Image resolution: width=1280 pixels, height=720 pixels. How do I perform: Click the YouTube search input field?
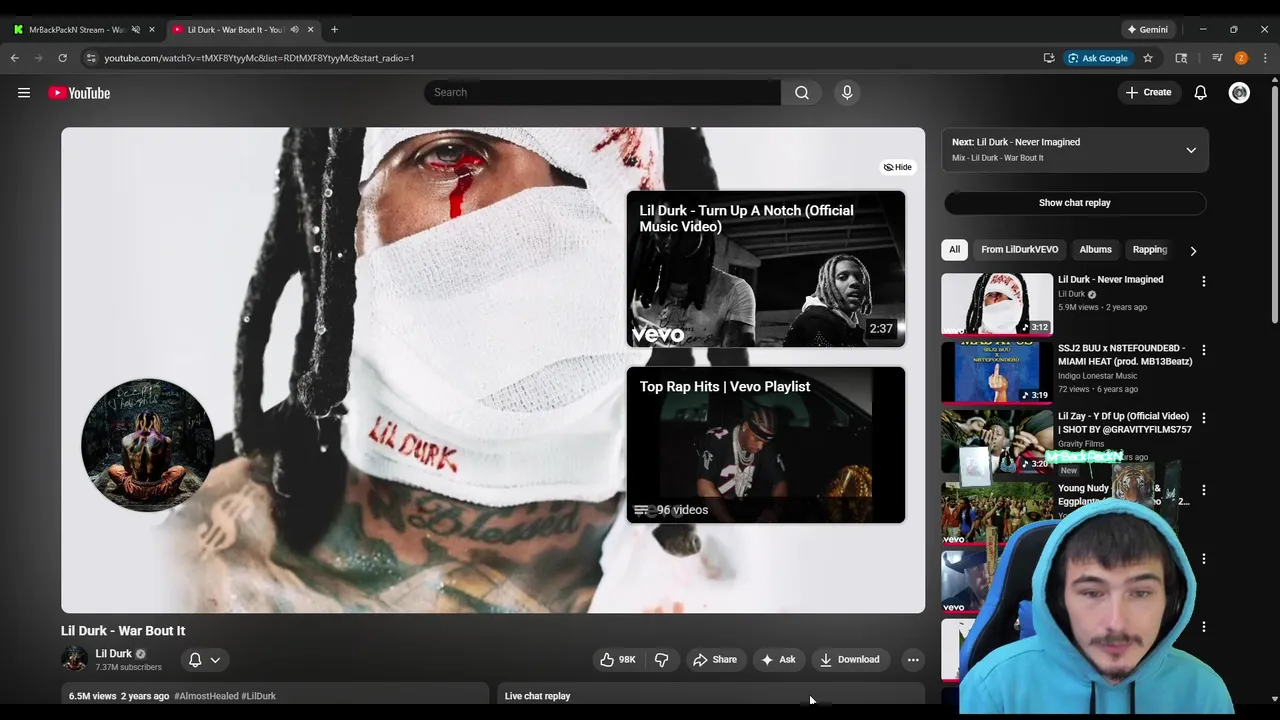point(602,93)
